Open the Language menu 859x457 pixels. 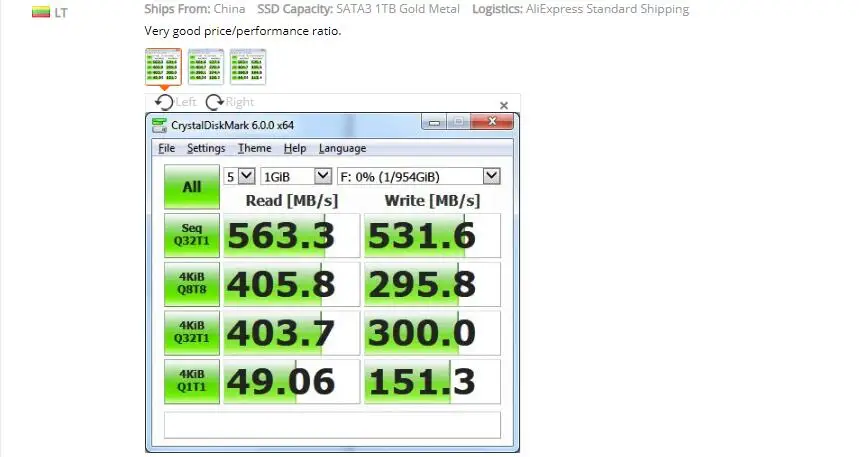[x=342, y=148]
